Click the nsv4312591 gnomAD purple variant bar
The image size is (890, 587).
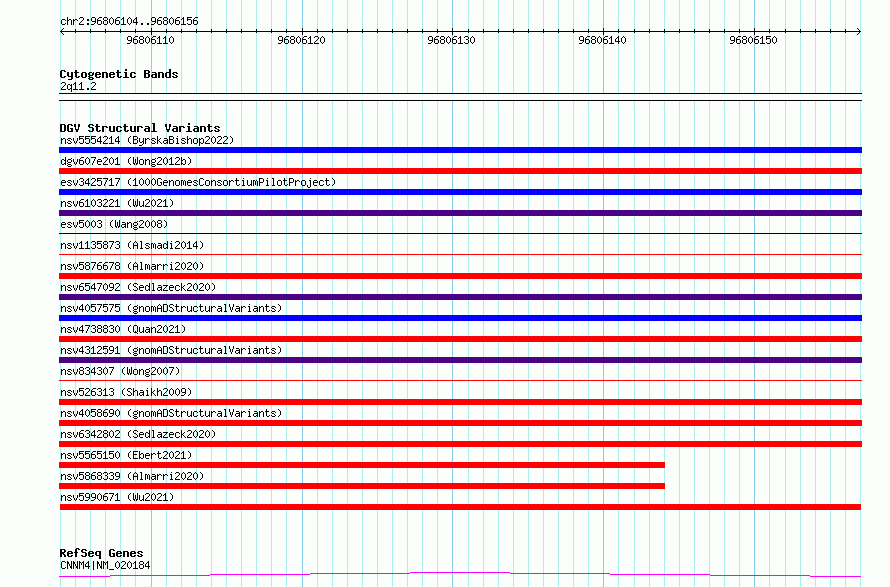[460, 360]
